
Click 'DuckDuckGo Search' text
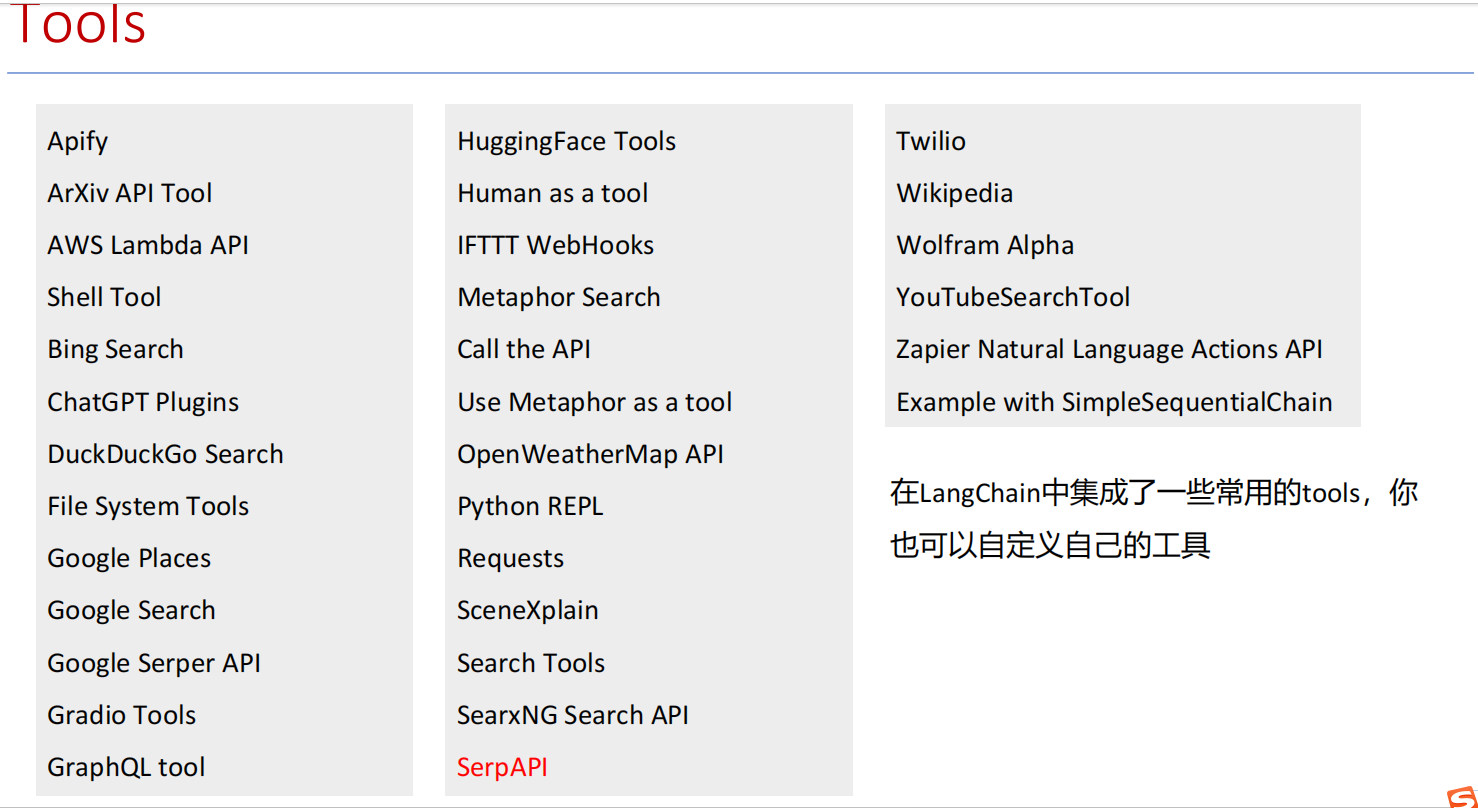coord(165,454)
